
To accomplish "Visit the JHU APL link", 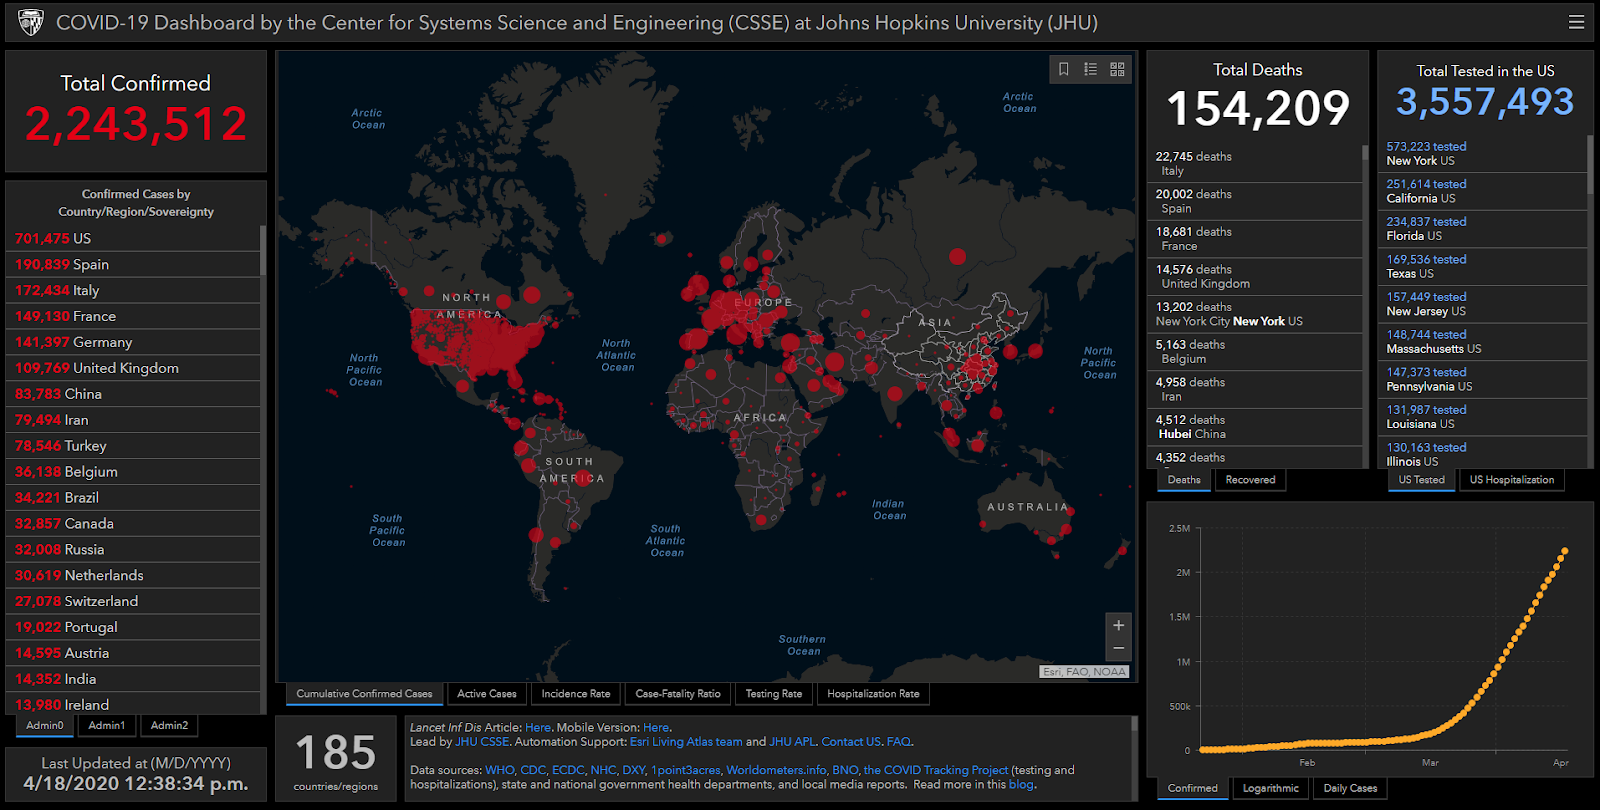I will point(792,742).
